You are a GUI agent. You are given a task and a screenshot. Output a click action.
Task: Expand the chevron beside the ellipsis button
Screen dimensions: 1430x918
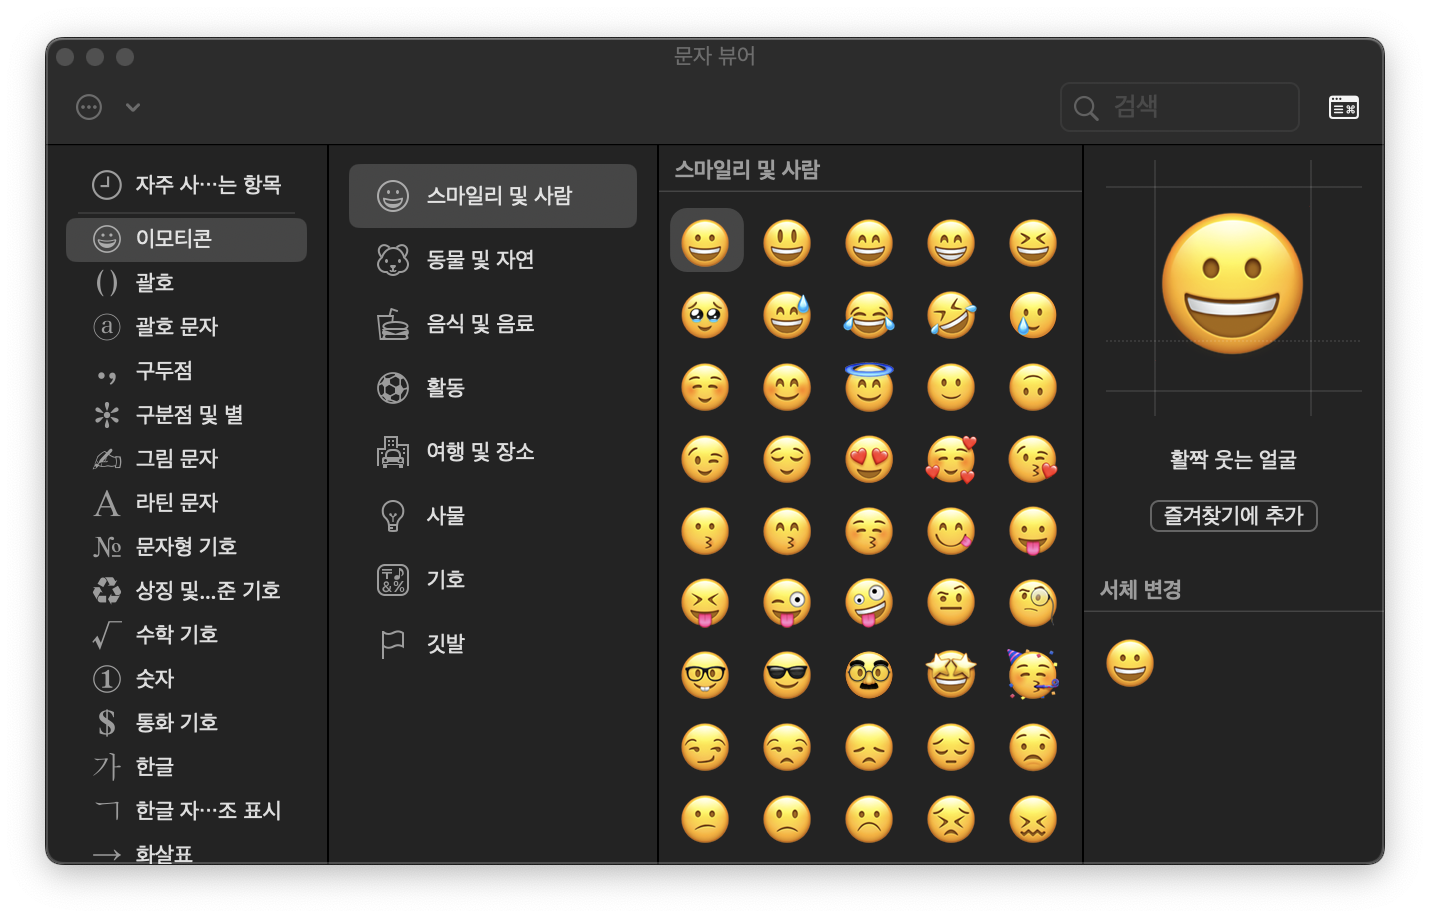pyautogui.click(x=133, y=107)
